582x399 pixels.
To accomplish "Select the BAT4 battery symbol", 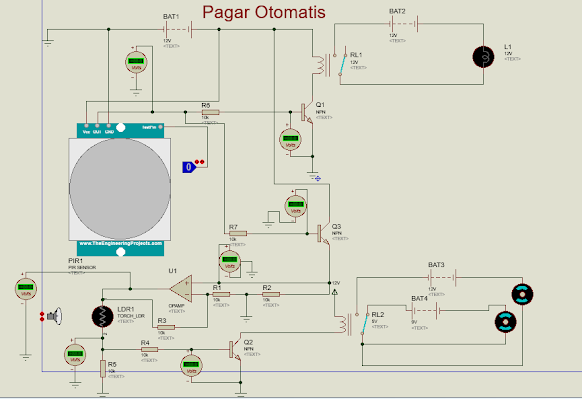I will [x=426, y=310].
